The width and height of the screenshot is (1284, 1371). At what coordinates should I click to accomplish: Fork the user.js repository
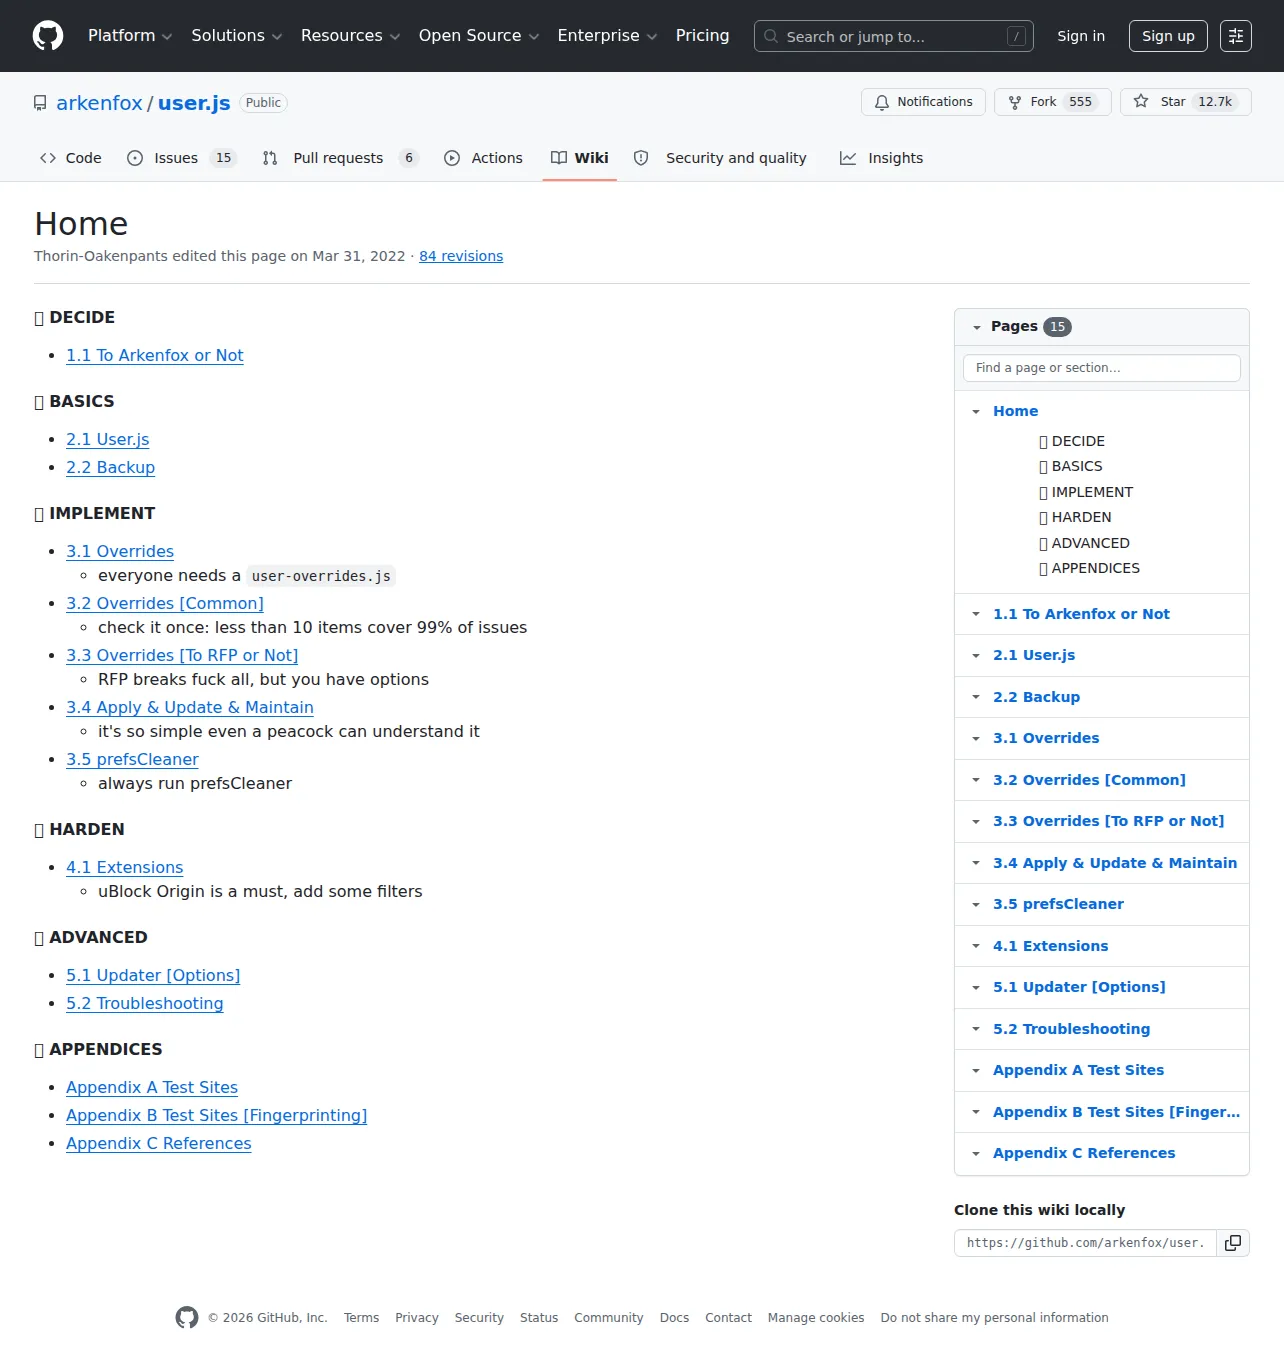point(1052,102)
